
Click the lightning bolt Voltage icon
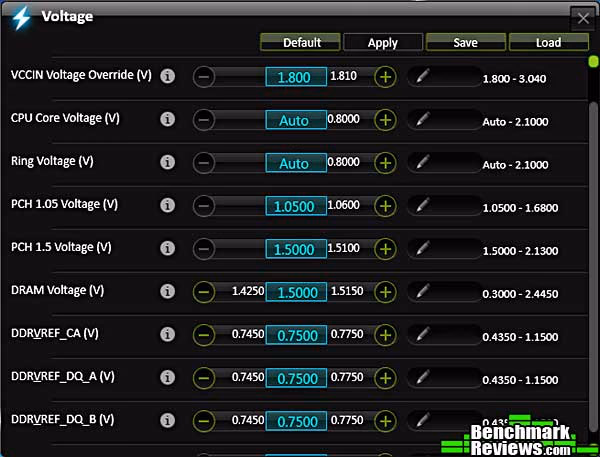point(21,17)
